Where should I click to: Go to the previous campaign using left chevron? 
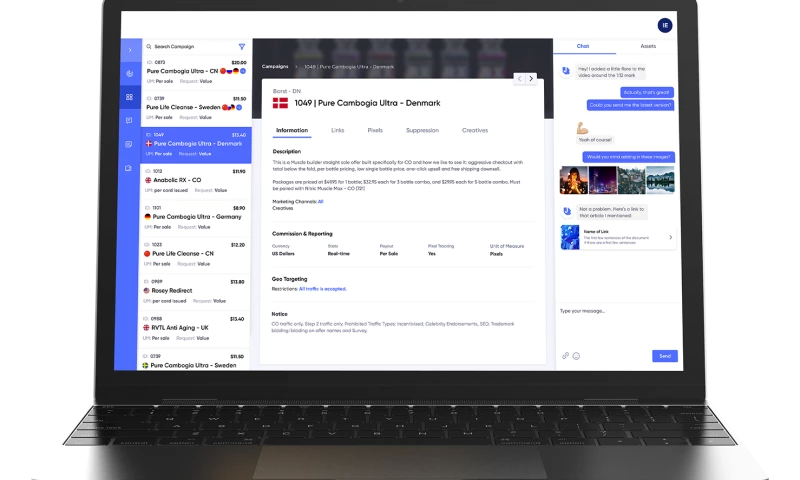(519, 78)
